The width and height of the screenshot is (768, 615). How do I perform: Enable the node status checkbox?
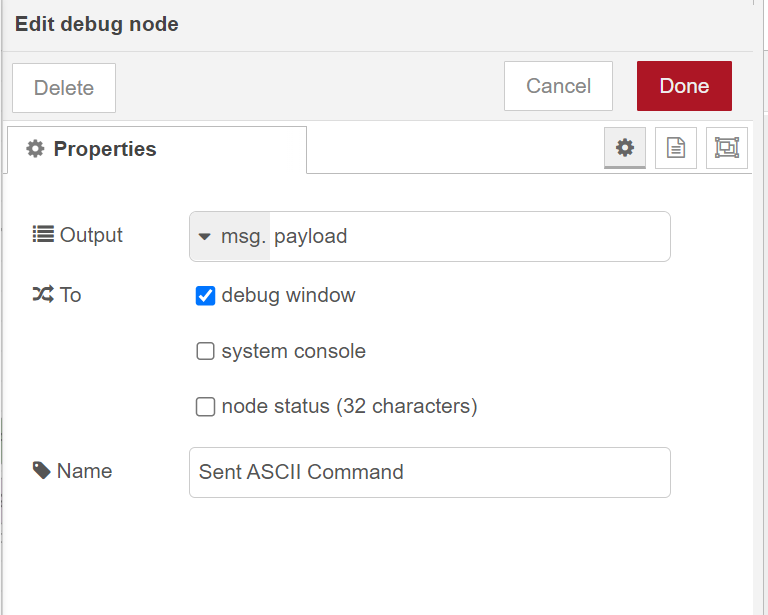pyautogui.click(x=206, y=407)
